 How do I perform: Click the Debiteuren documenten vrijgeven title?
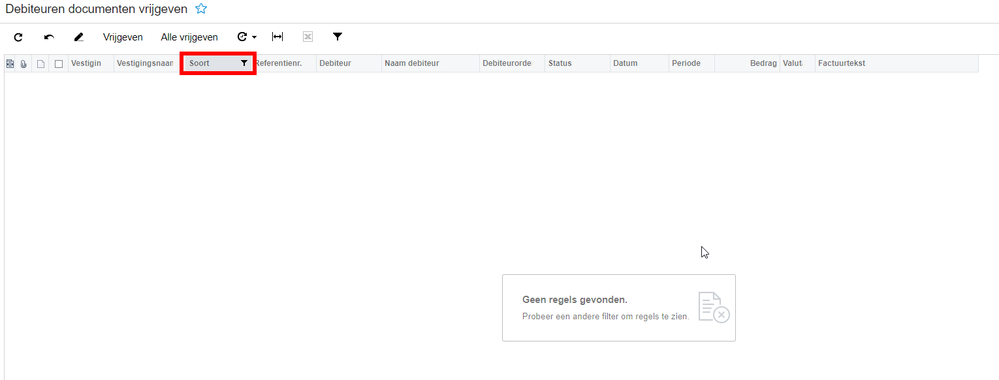coord(96,9)
